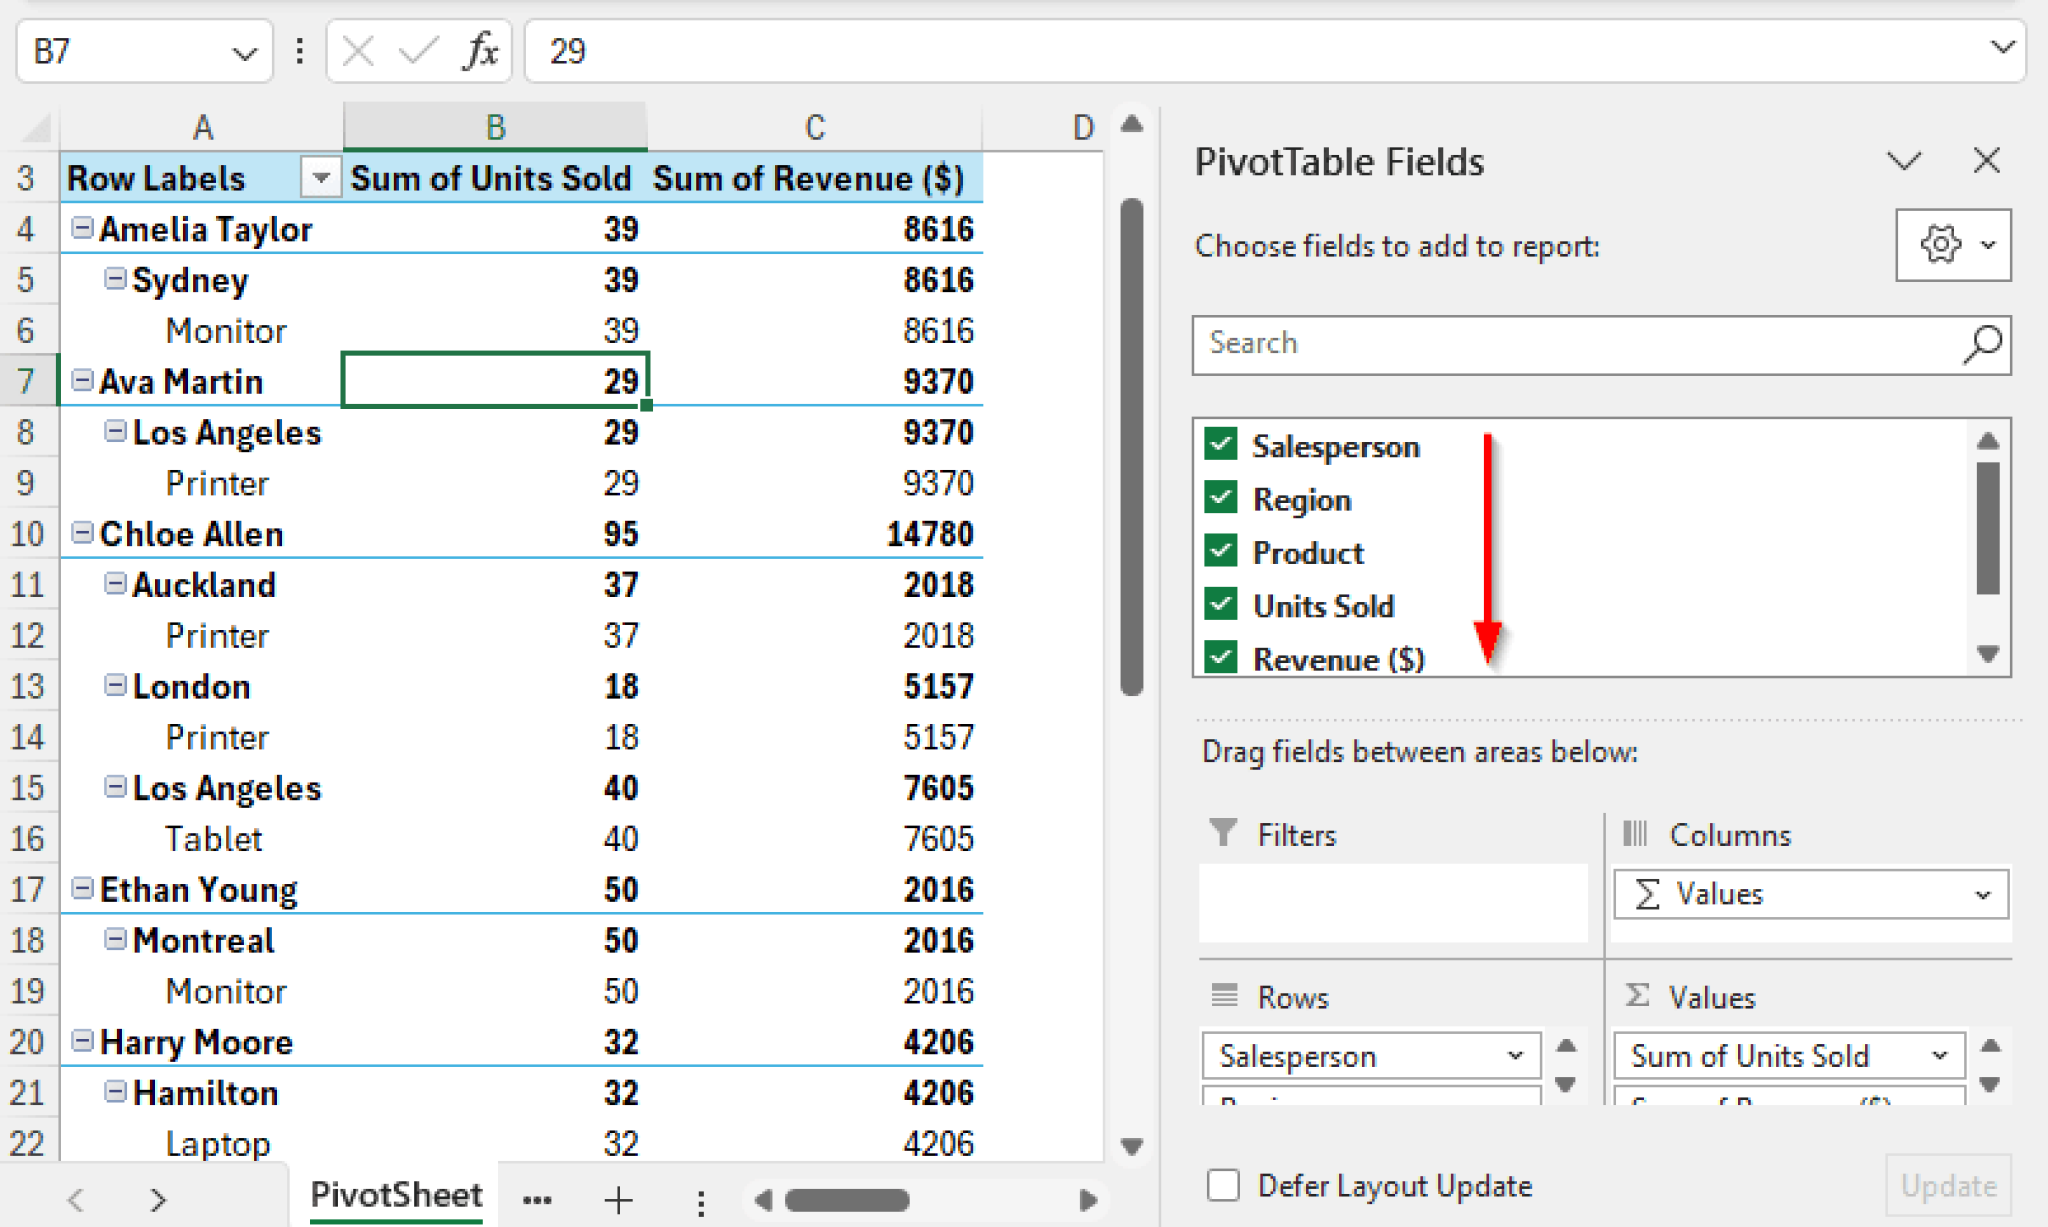Click the magnifier icon in the field search box
The image size is (2048, 1227).
point(1982,345)
